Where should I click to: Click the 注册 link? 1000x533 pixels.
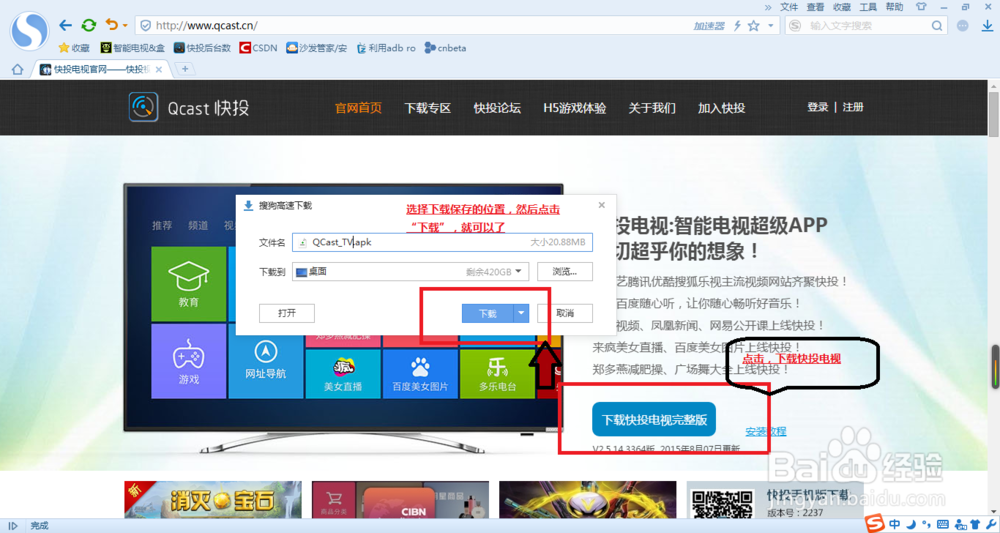853,107
